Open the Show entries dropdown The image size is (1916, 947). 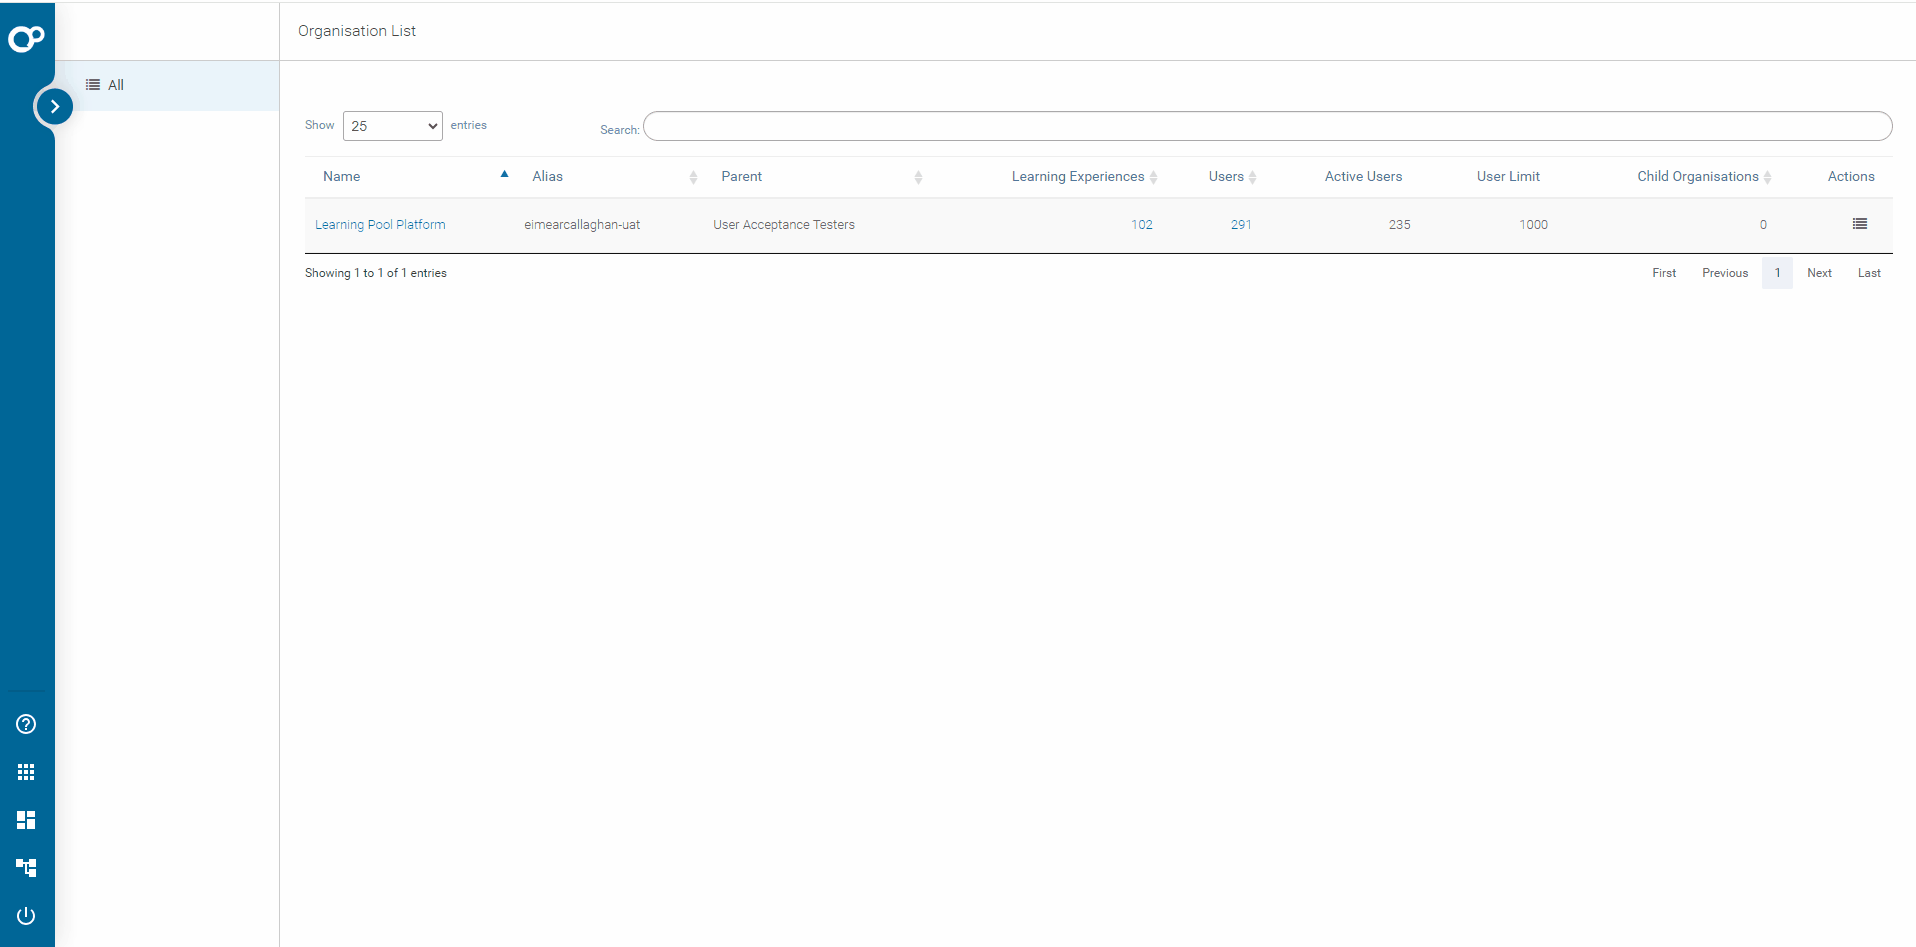click(x=392, y=126)
